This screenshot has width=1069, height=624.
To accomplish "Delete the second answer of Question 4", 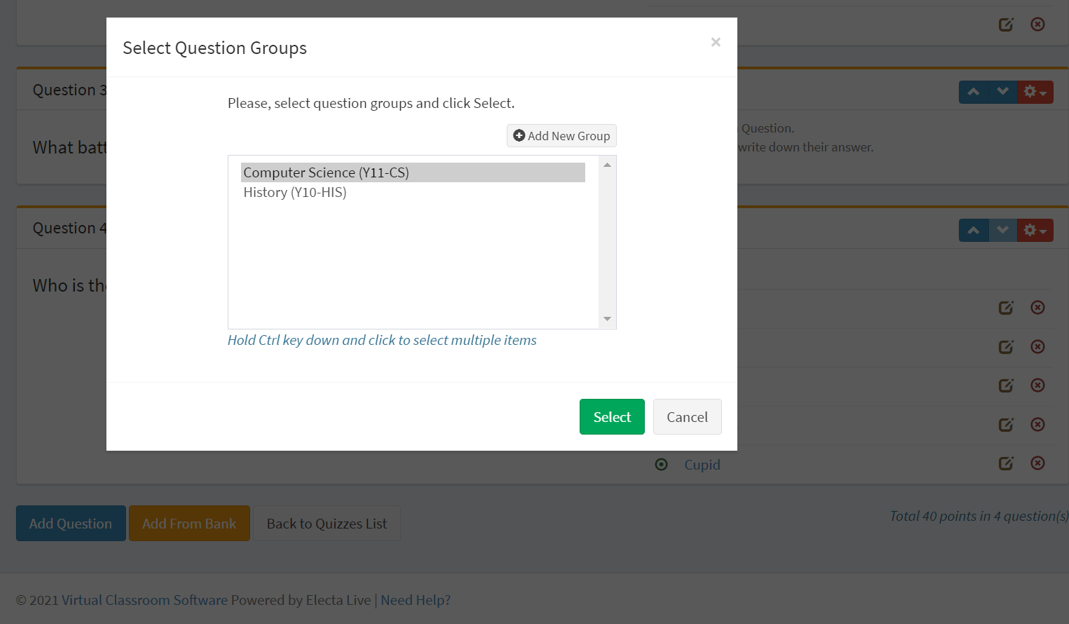I will coord(1038,346).
